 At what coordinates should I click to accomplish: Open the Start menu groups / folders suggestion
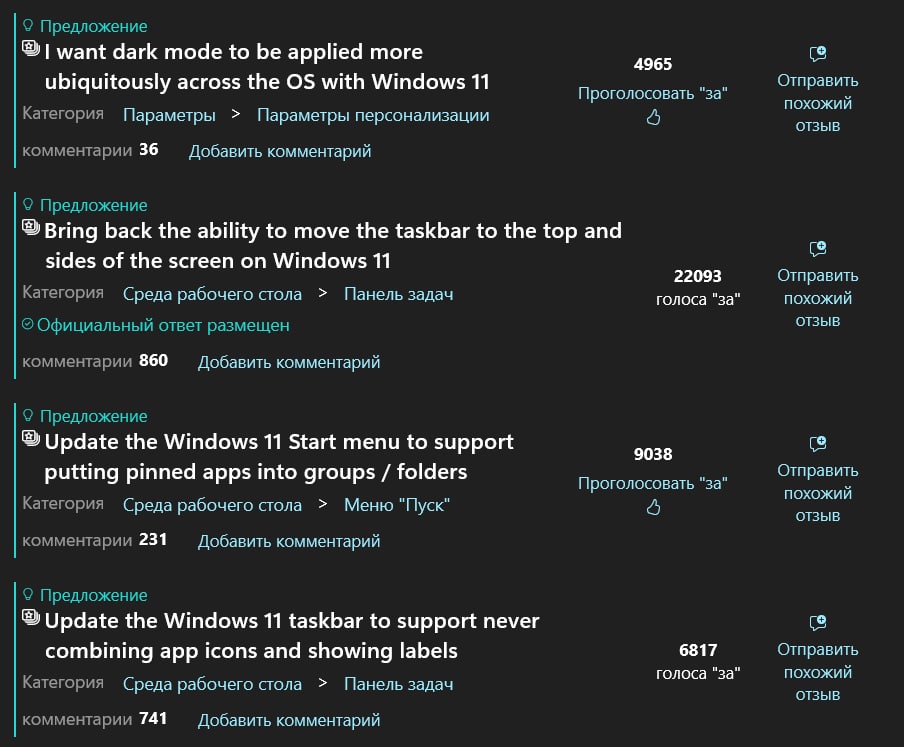coord(279,456)
